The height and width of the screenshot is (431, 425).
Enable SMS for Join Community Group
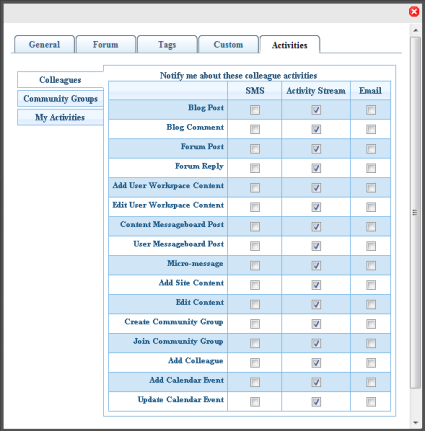pyautogui.click(x=255, y=343)
